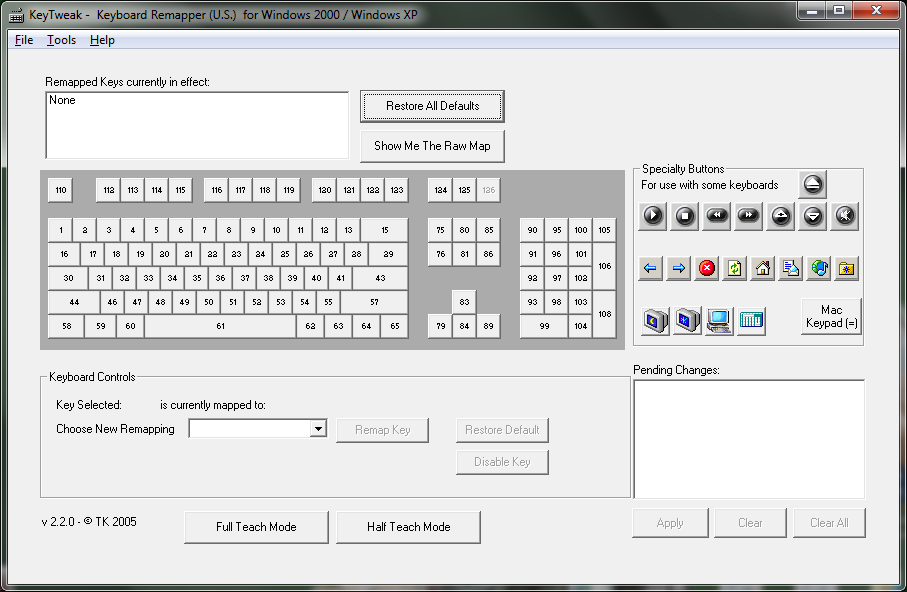Image resolution: width=907 pixels, height=592 pixels.
Task: Click Show Me The Raw Map
Action: (432, 146)
